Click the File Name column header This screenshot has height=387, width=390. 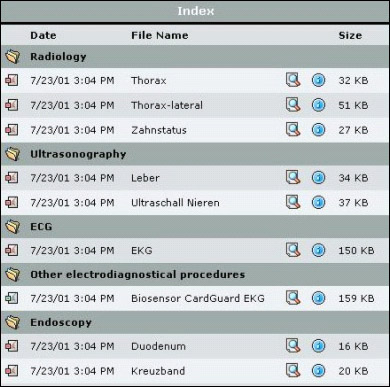pos(160,35)
